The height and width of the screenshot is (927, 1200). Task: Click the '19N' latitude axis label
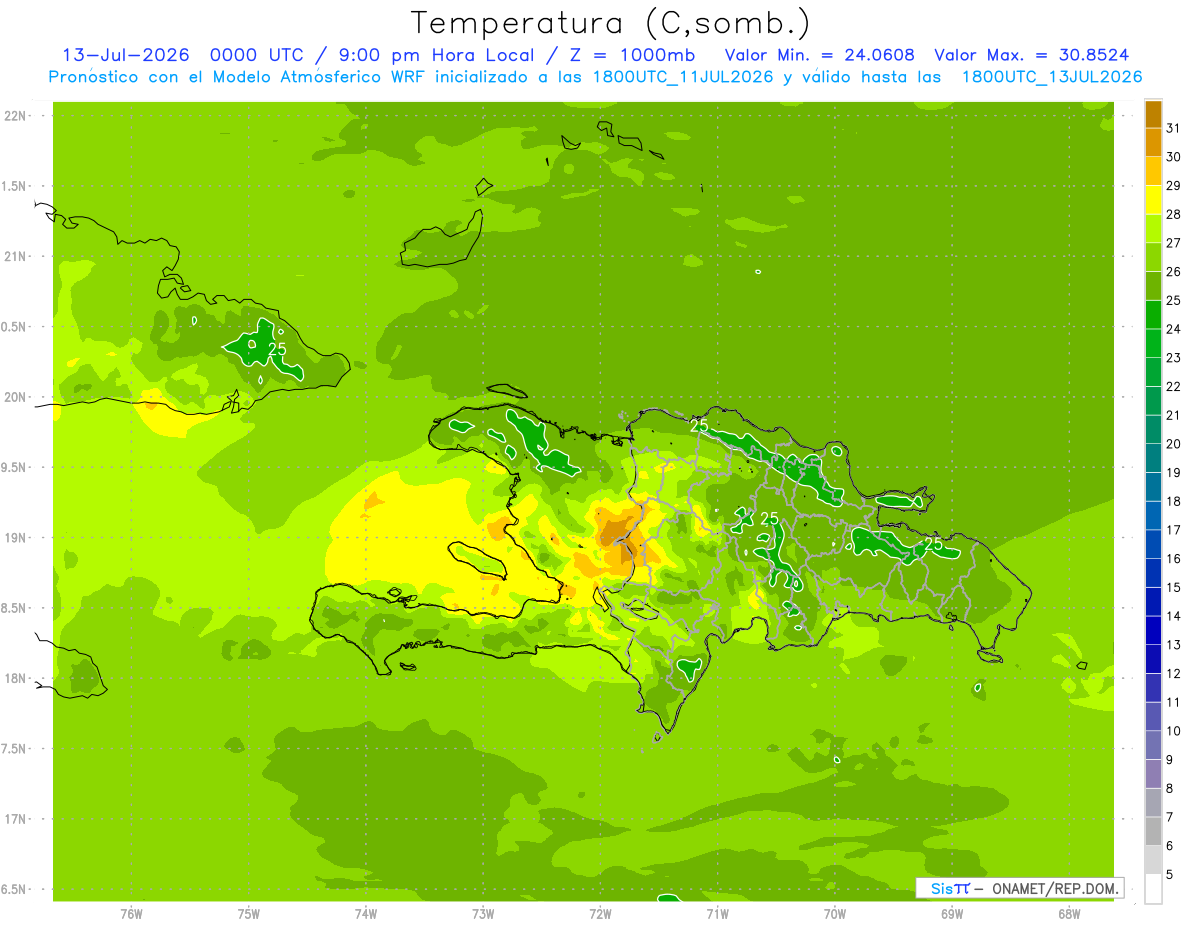click(x=16, y=538)
